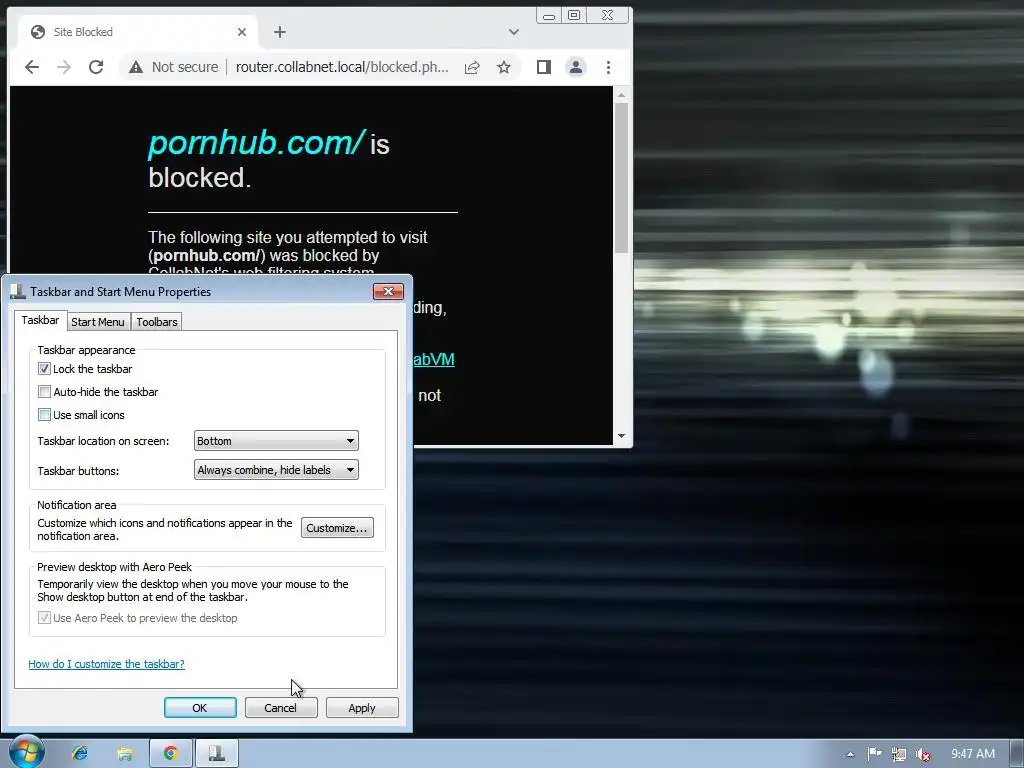Close the Taskbar and Start Menu Properties dialog
This screenshot has height=768, width=1024.
[x=388, y=291]
